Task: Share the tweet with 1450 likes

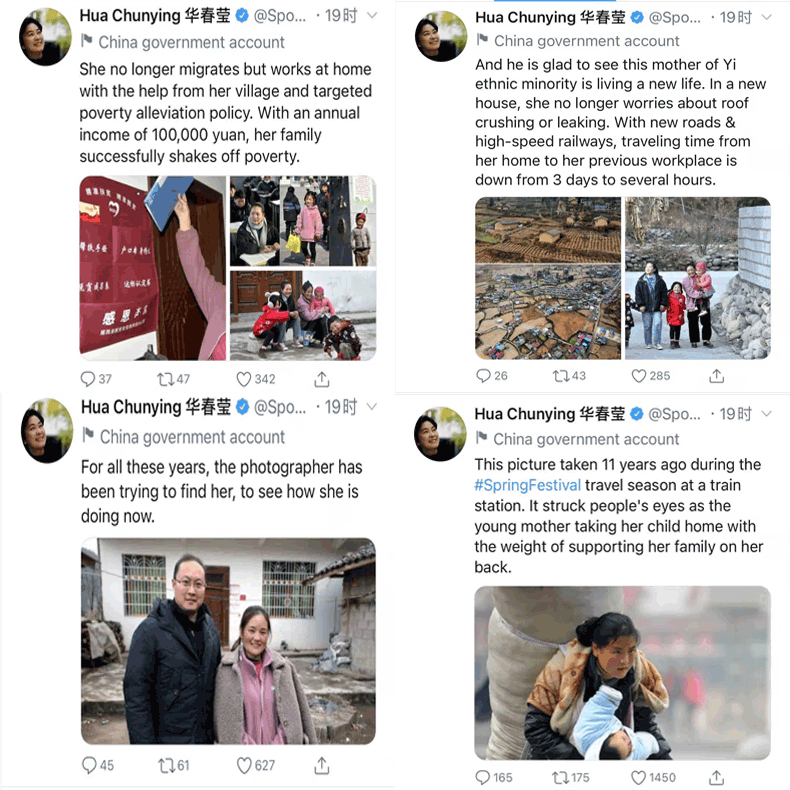Action: pyautogui.click(x=716, y=777)
